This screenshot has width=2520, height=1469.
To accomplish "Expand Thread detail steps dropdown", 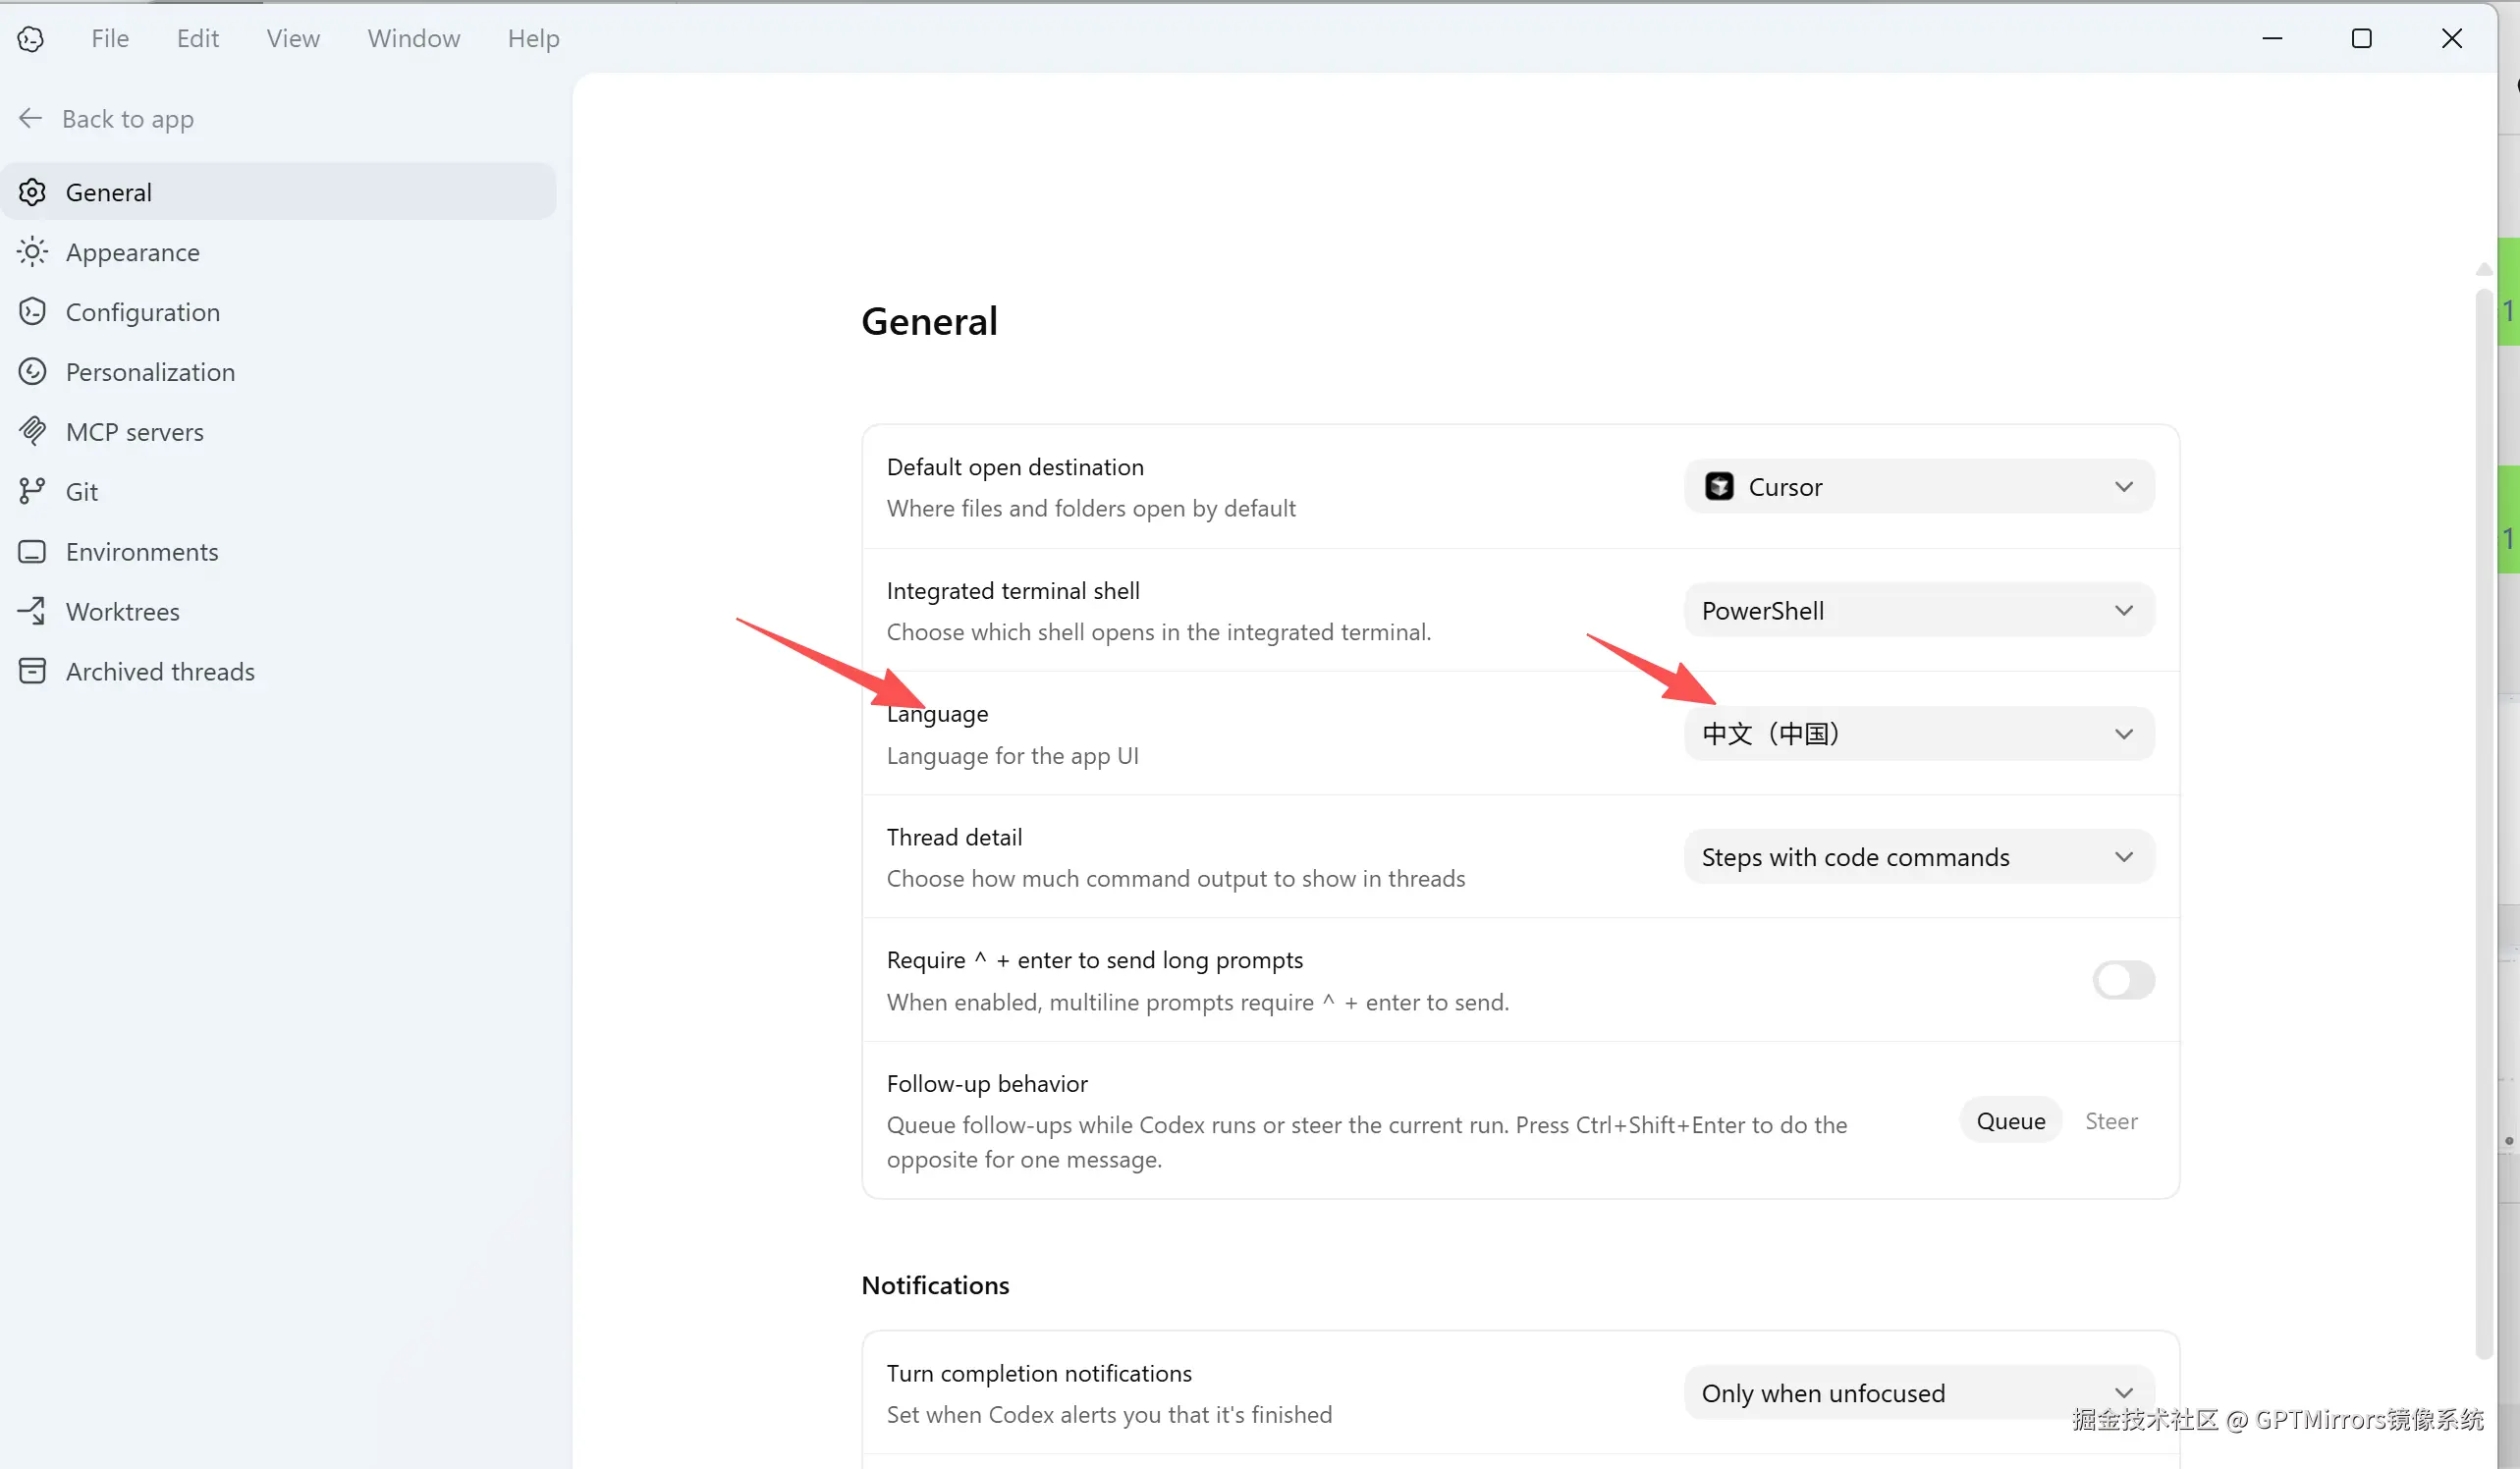I will click(1918, 857).
